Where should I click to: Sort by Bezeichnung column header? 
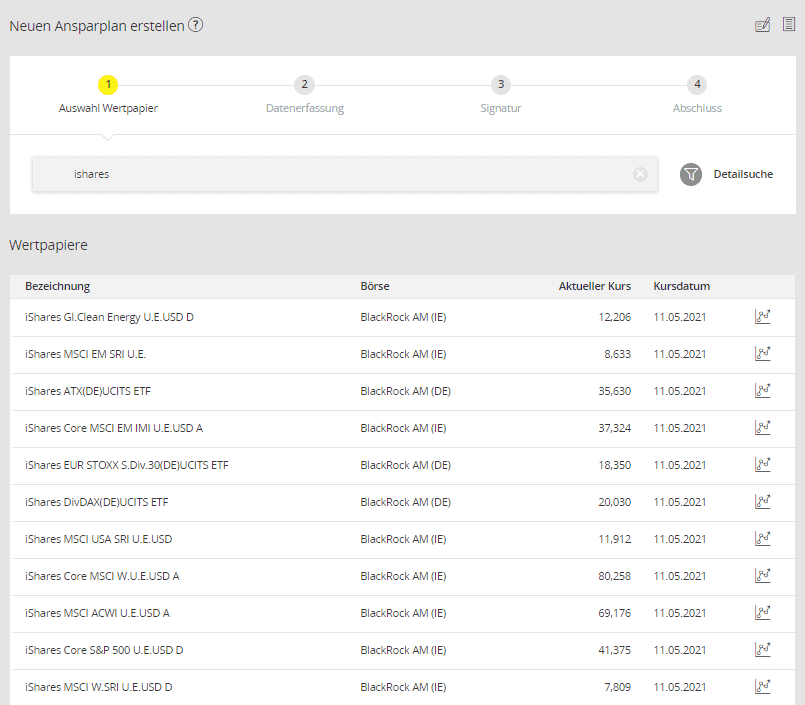point(57,286)
